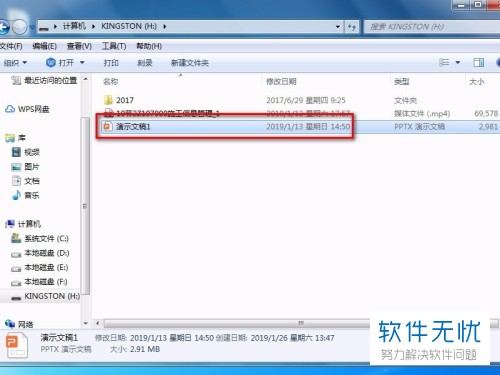The image size is (500, 375).
Task: Click the 媒体文件 (.mp4) type cell
Action: click(x=422, y=114)
